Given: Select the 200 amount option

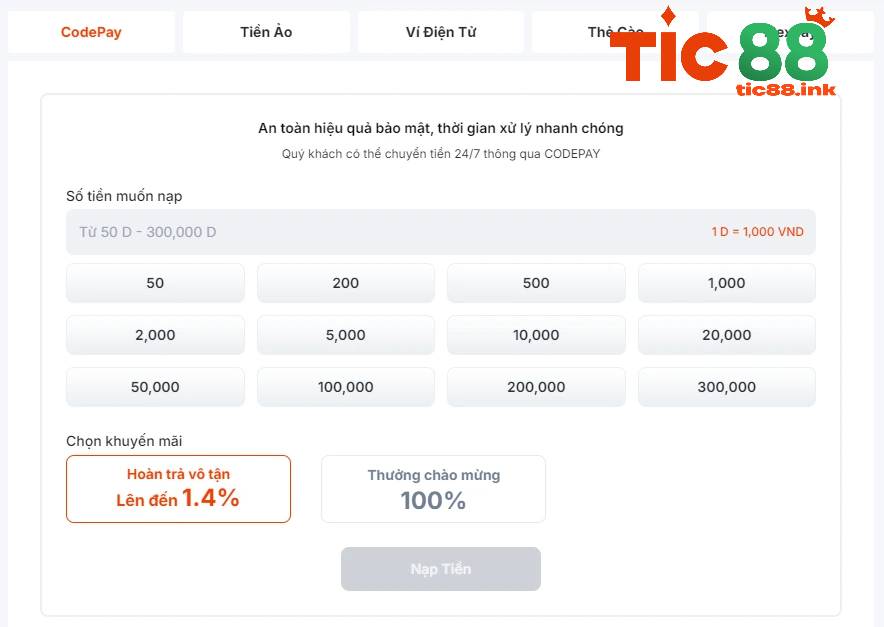Looking at the screenshot, I should pos(345,282).
